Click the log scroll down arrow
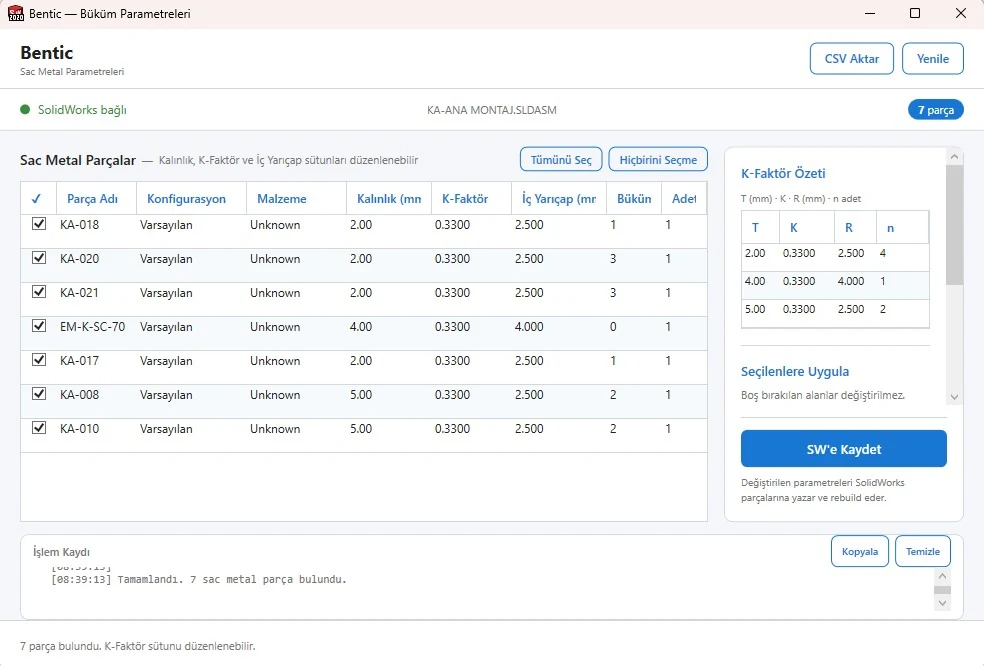Image resolution: width=984 pixels, height=666 pixels. coord(942,603)
